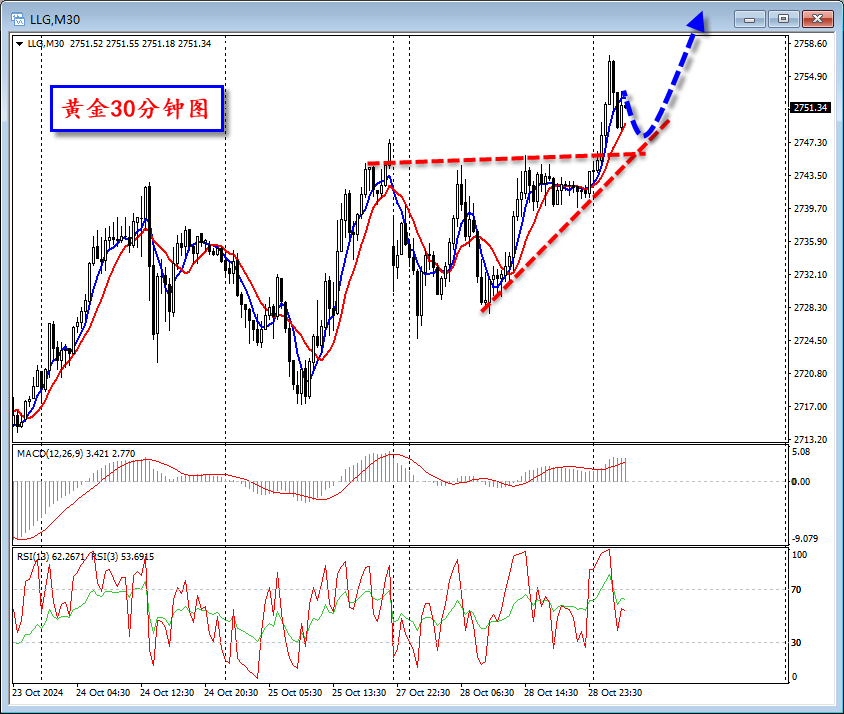The width and height of the screenshot is (844, 714).
Task: Click the 2732.10 price scale label
Action: tap(810, 275)
